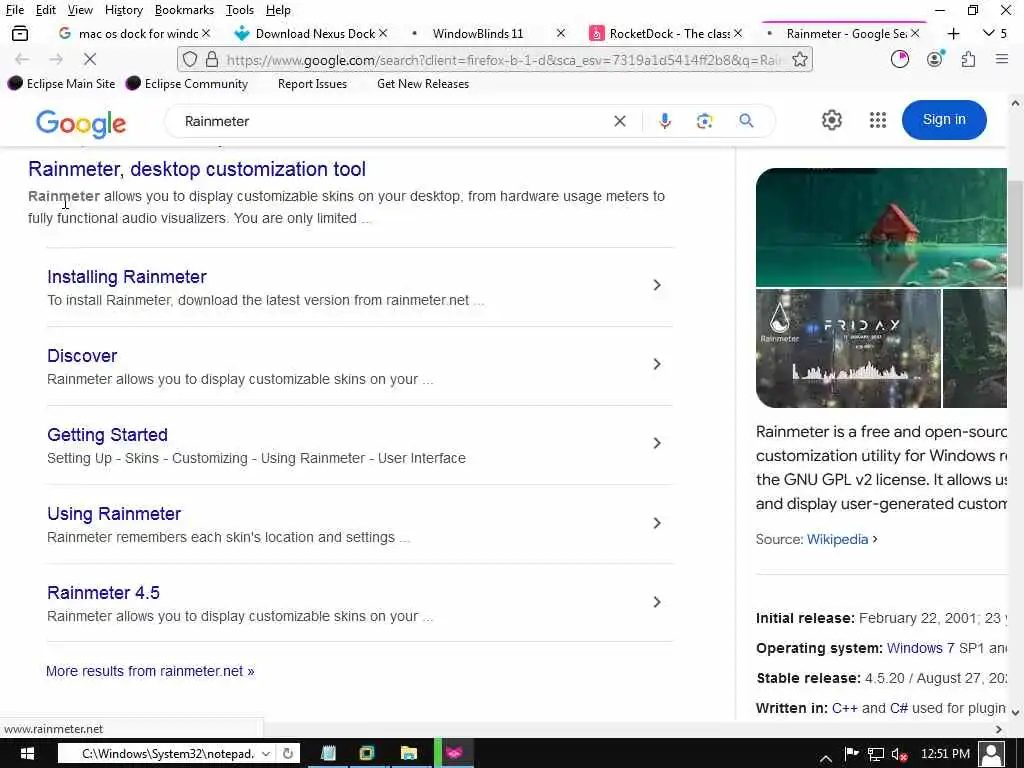Open the File menu

(15, 10)
